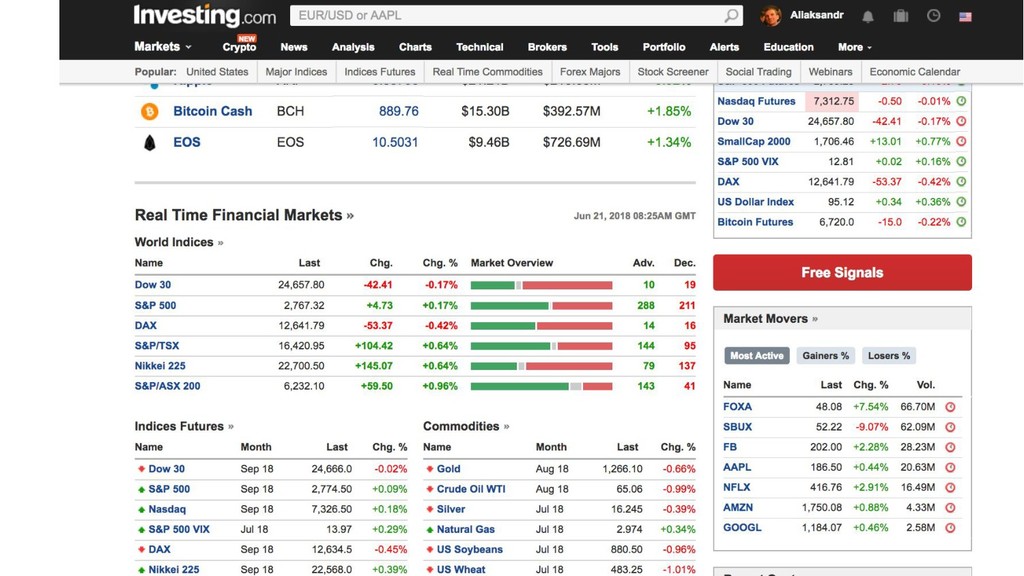
Task: Open the Stock Screener link
Action: click(x=673, y=72)
